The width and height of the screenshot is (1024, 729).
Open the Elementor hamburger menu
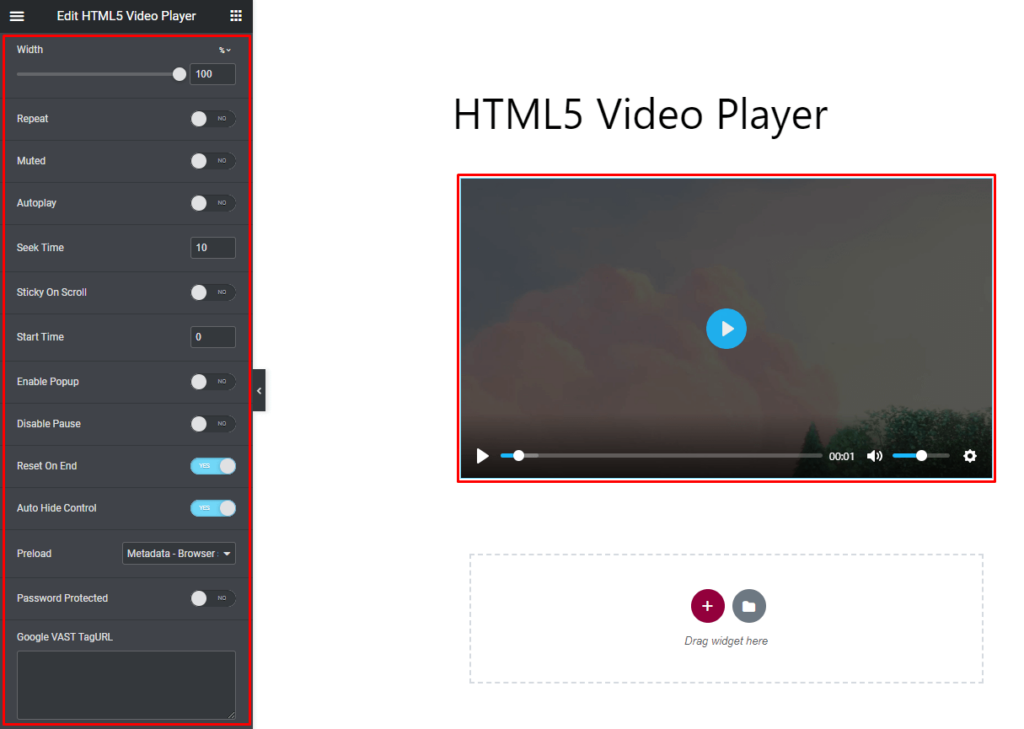pos(16,16)
